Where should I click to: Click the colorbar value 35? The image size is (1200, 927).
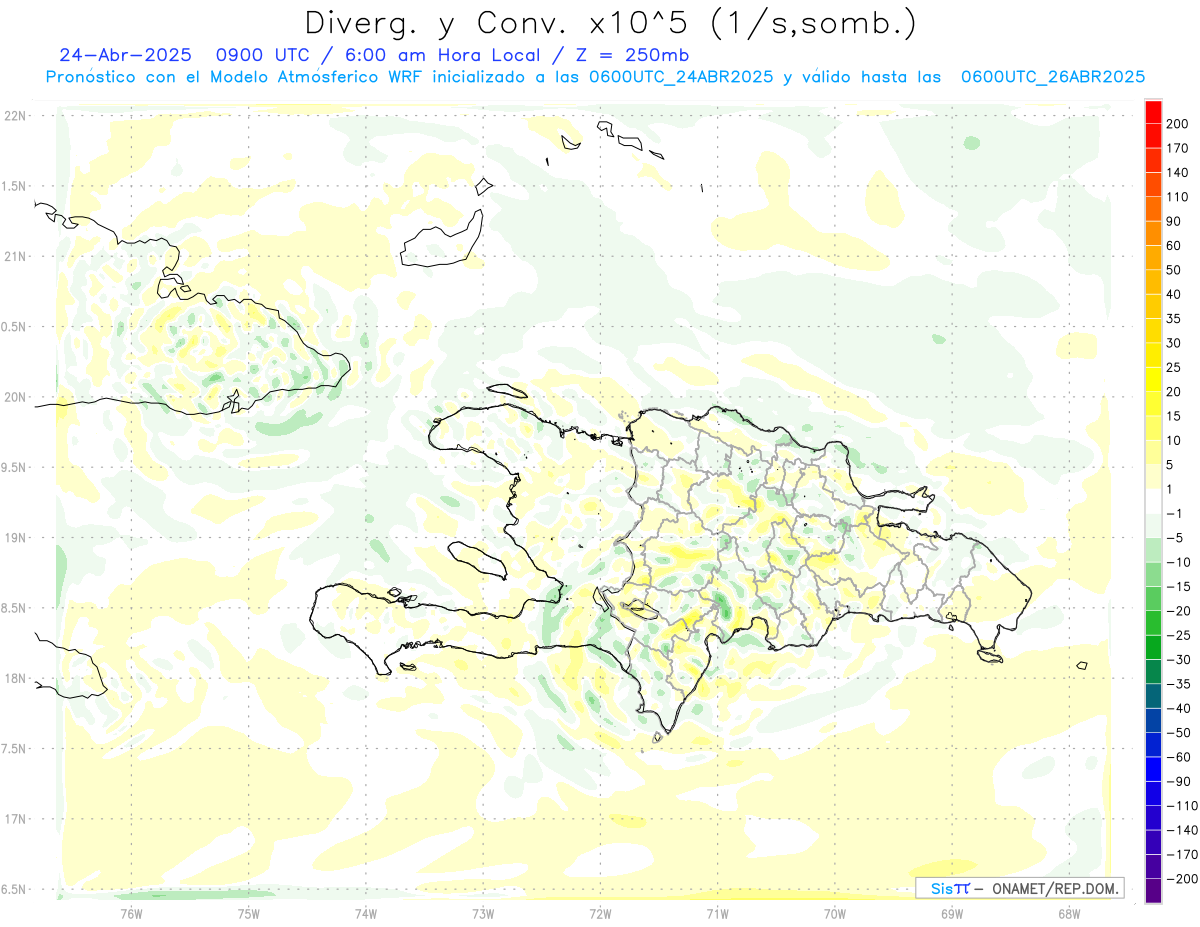coord(1174,319)
